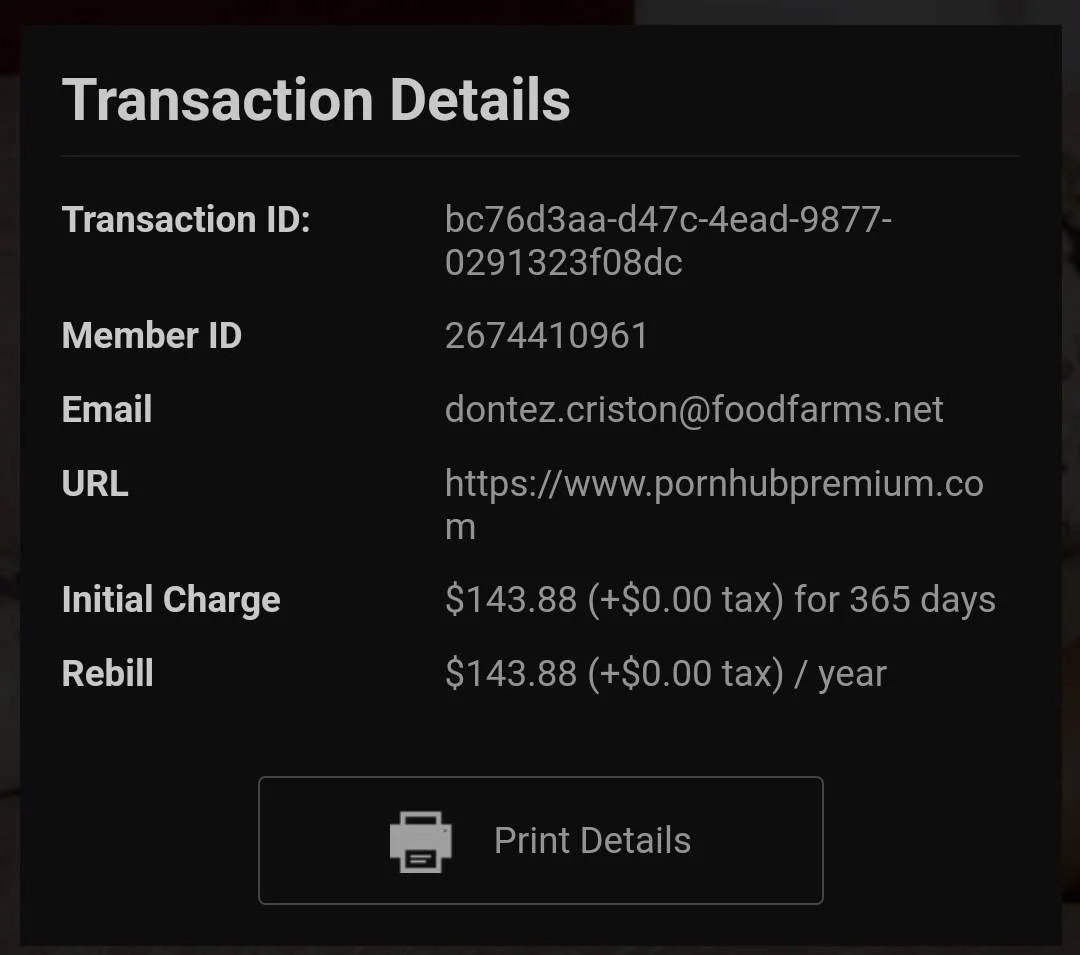This screenshot has width=1080, height=955.
Task: Click the Rebill amount per year
Action: 665,673
